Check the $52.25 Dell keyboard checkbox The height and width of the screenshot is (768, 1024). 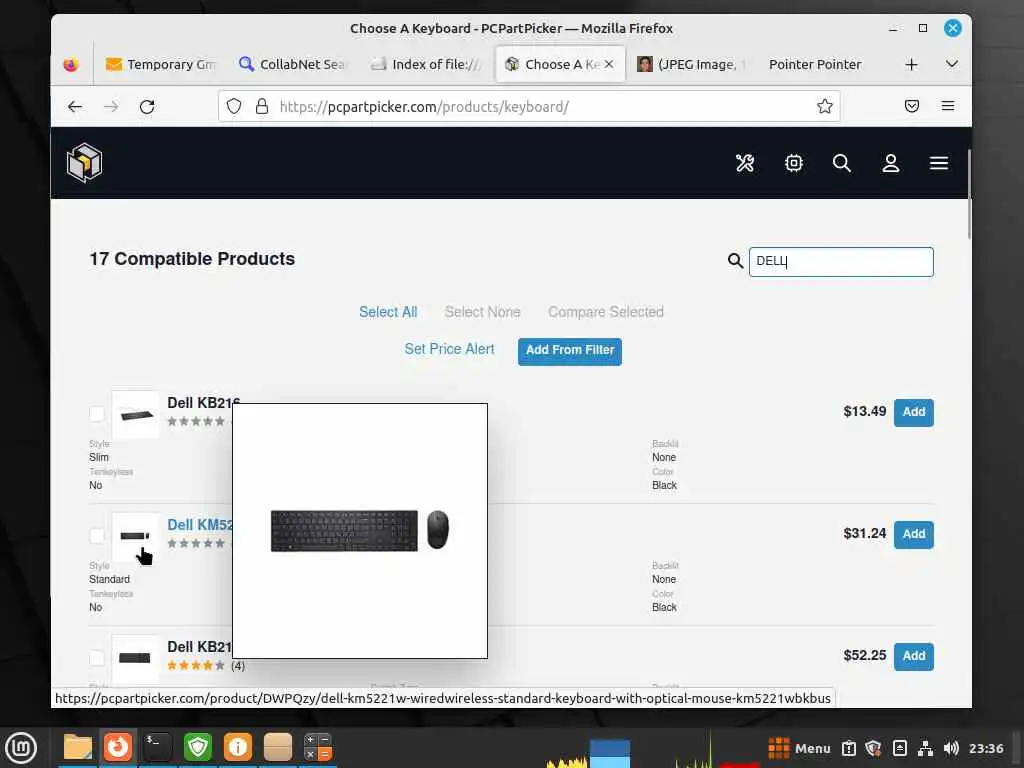click(97, 658)
